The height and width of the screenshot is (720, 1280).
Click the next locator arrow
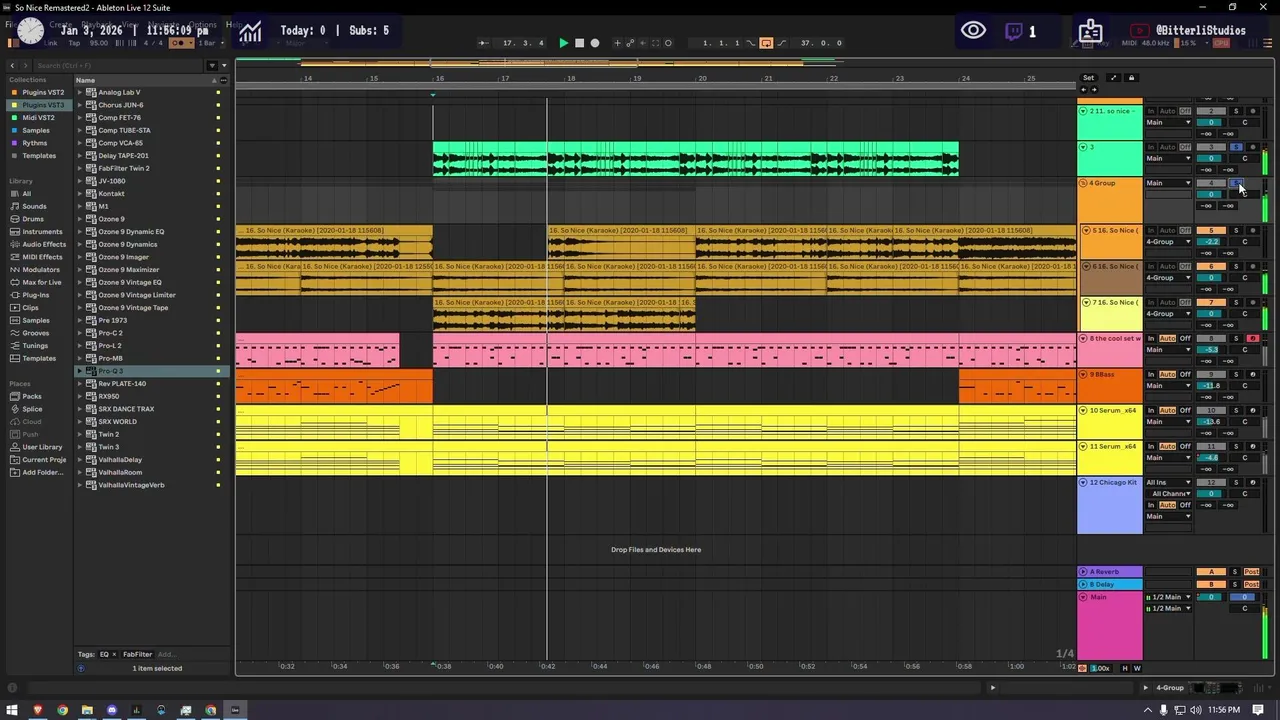[x=1093, y=90]
